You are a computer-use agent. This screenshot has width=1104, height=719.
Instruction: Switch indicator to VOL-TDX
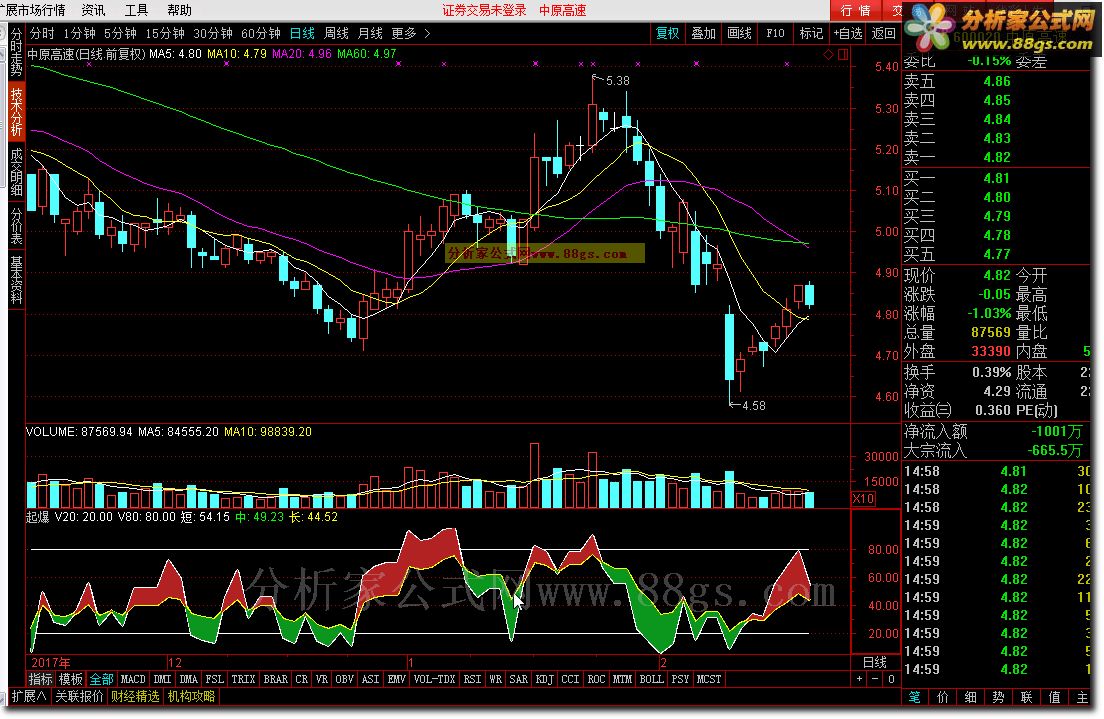coord(434,680)
